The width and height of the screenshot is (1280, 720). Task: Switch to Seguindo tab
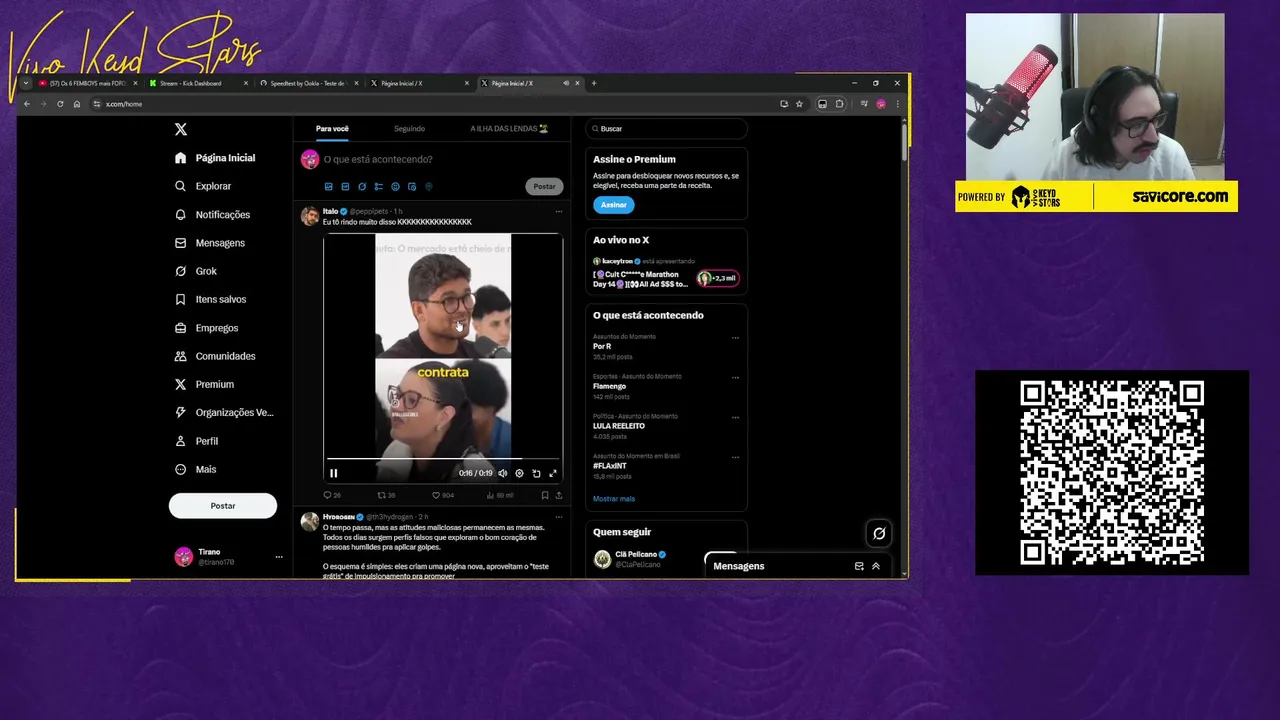409,129
